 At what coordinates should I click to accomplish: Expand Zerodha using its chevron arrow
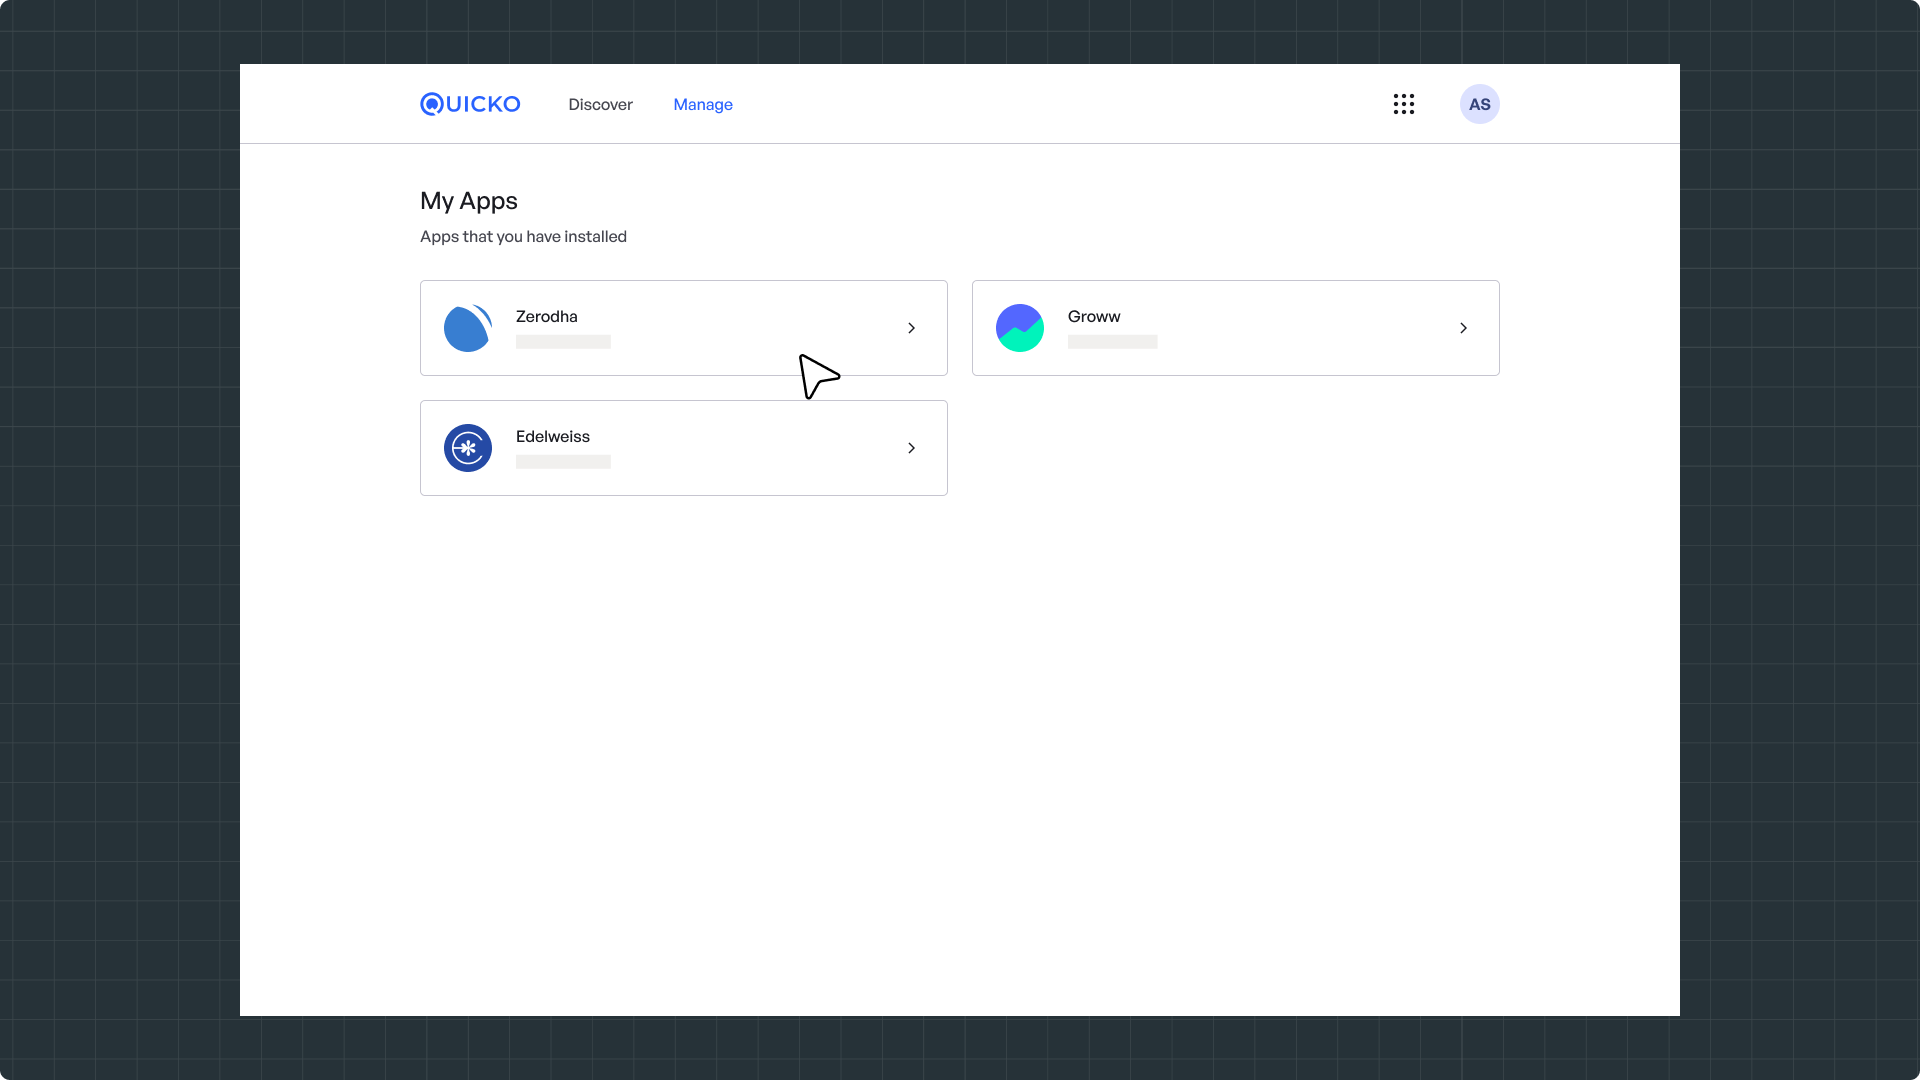[x=911, y=328]
